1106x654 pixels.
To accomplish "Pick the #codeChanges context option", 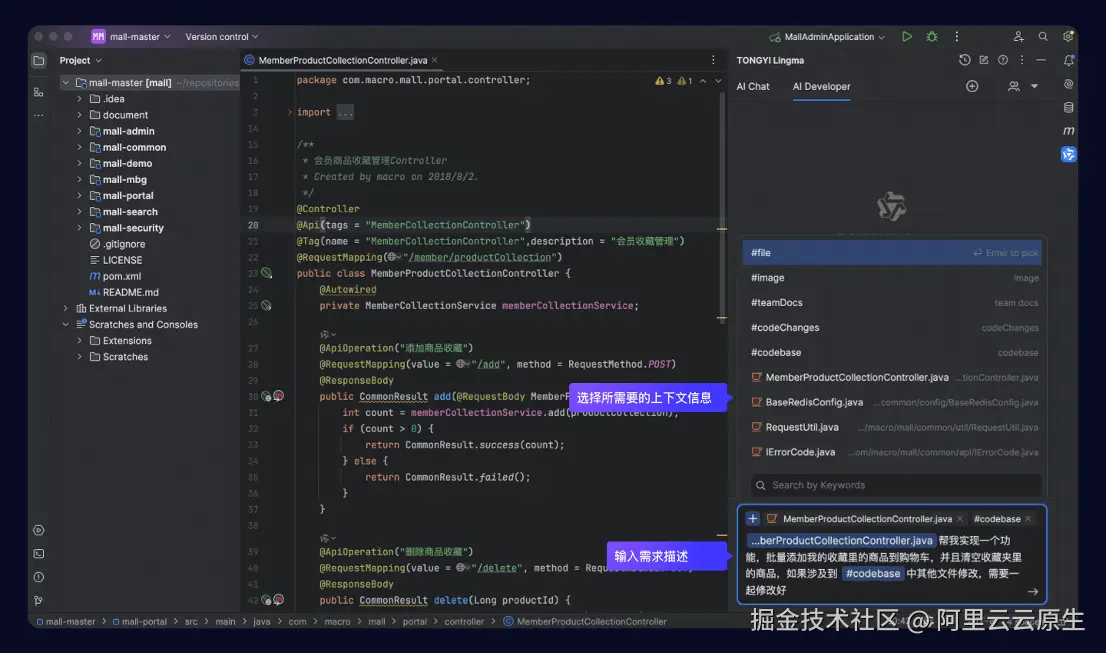I will [x=892, y=327].
